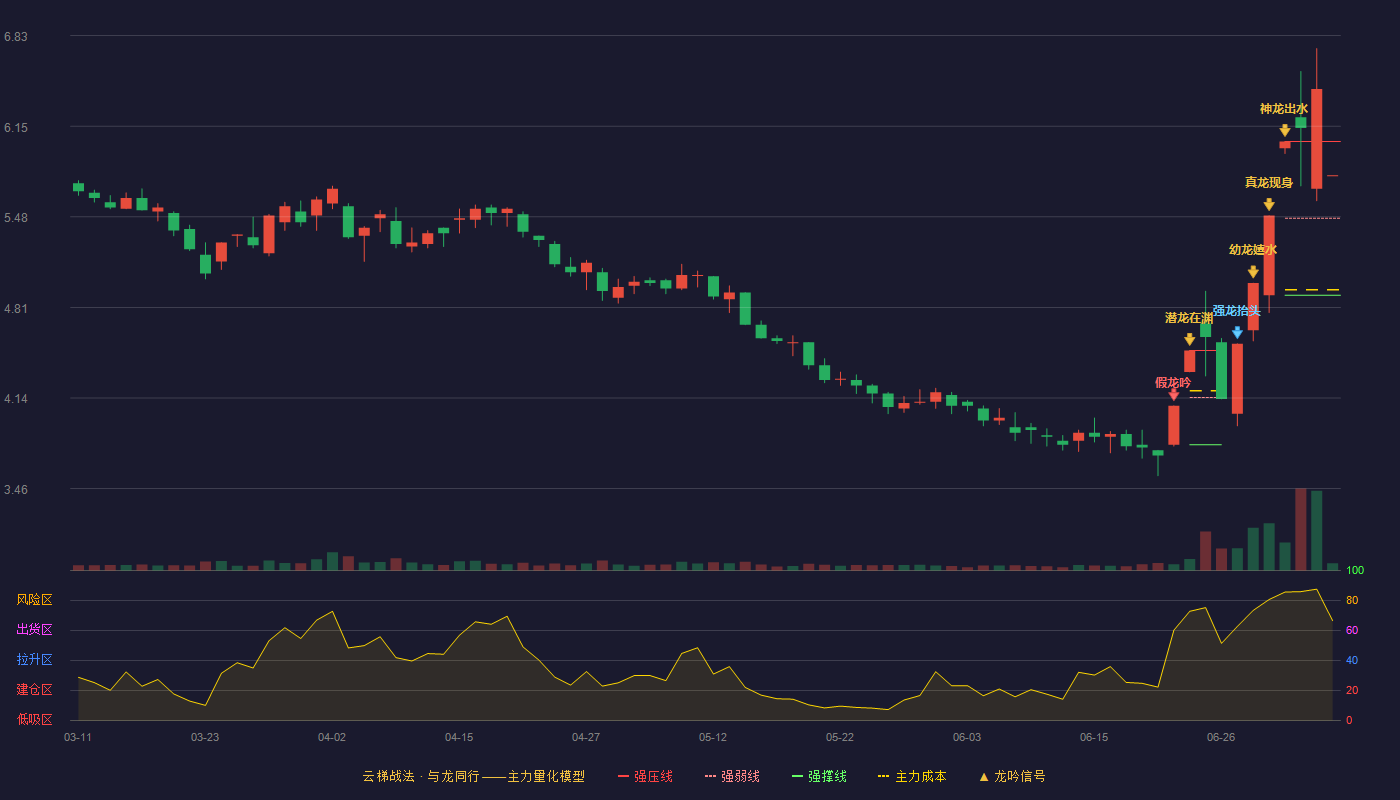Click the 风险区 zone label

[34, 600]
